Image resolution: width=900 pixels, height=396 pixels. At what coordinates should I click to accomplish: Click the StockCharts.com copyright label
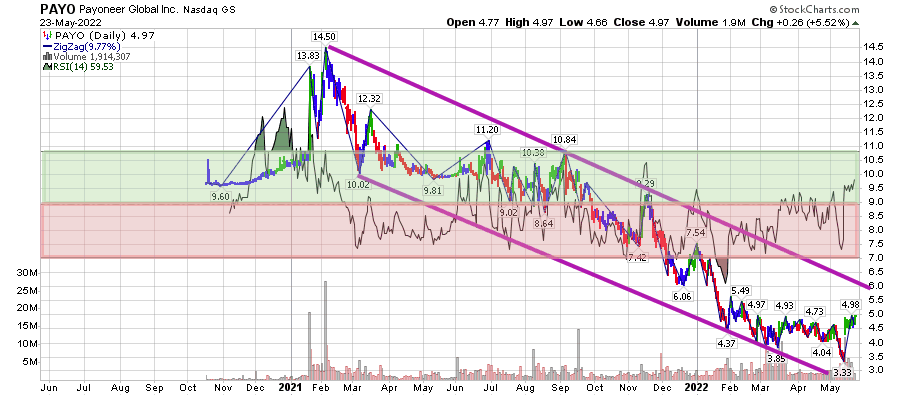[x=814, y=9]
